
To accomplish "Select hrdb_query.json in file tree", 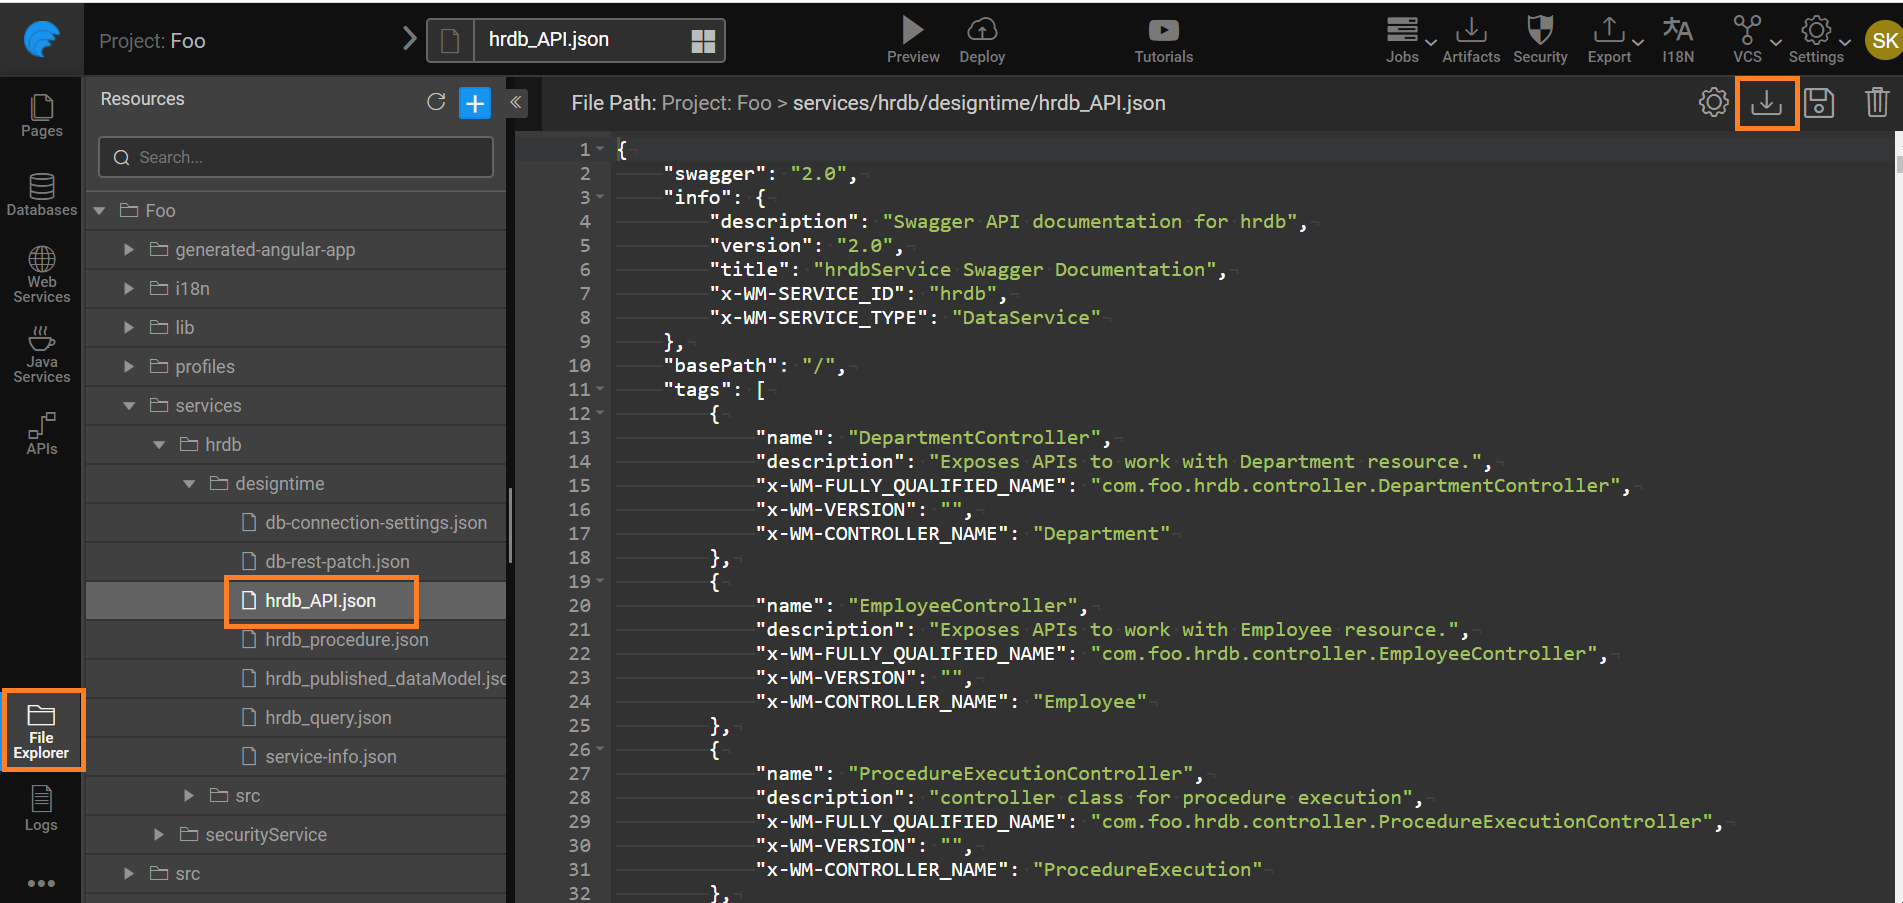I will [328, 718].
